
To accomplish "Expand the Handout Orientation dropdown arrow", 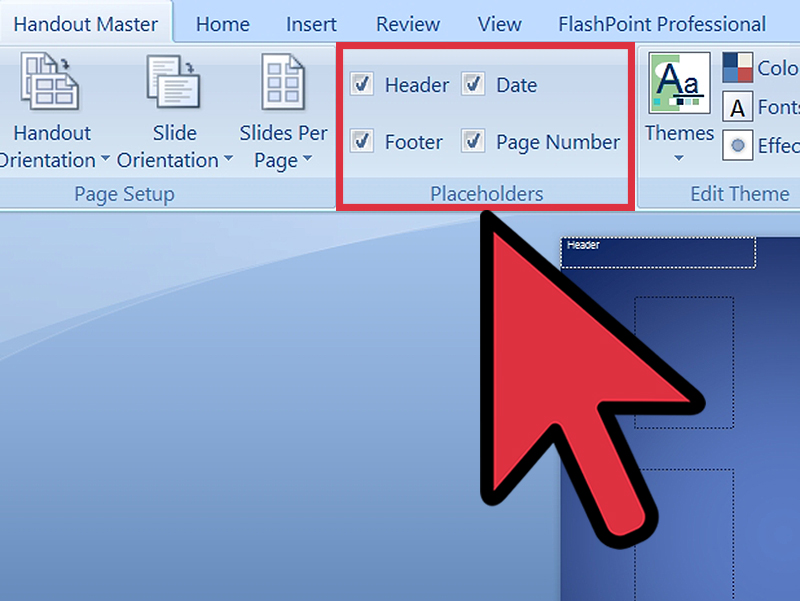I will point(105,159).
